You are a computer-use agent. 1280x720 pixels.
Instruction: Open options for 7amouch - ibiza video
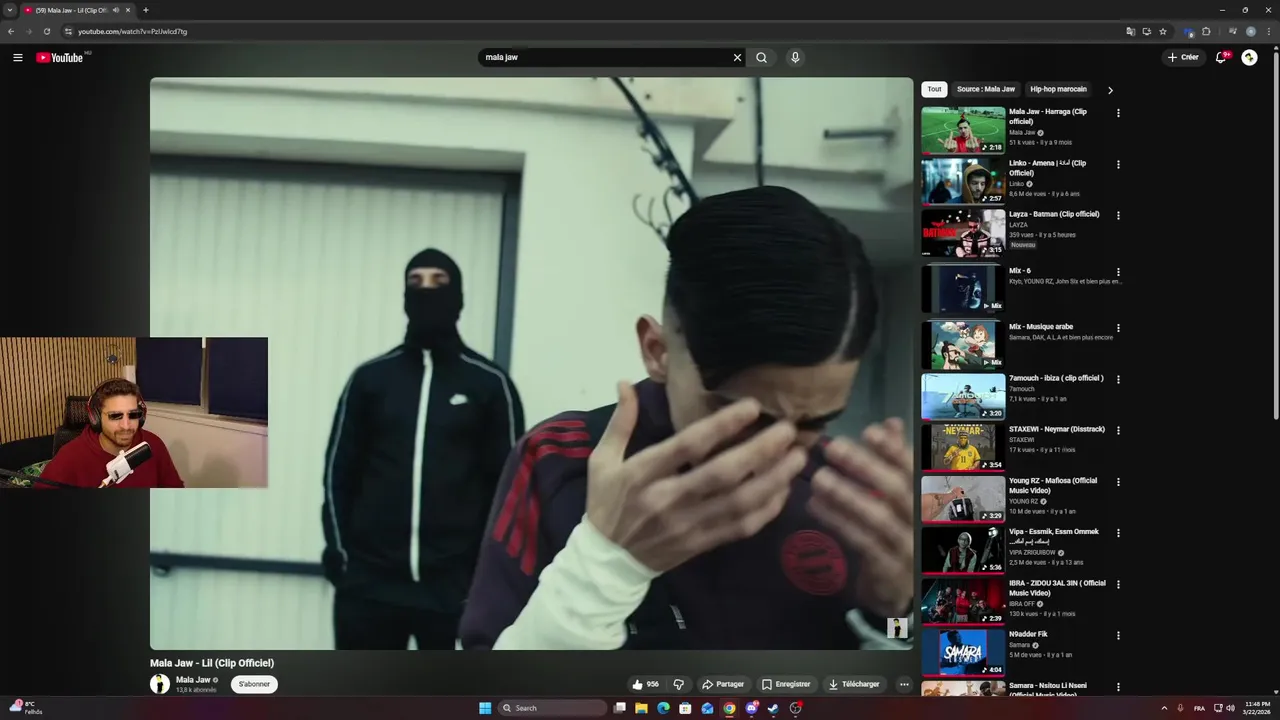[x=1118, y=379]
